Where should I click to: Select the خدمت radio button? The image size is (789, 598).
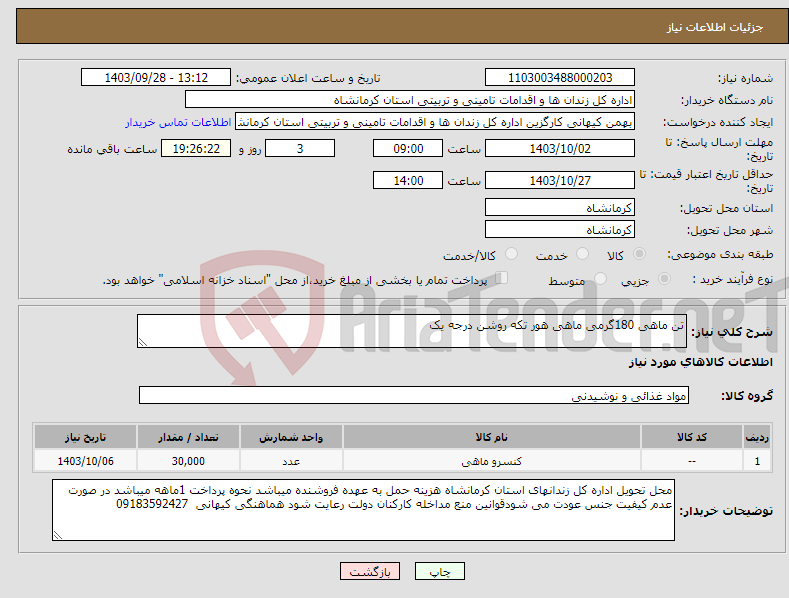582,254
